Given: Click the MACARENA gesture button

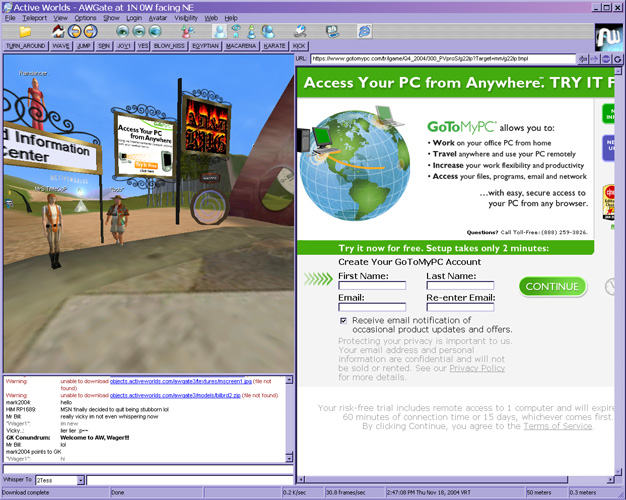Looking at the screenshot, I should pos(241,46).
